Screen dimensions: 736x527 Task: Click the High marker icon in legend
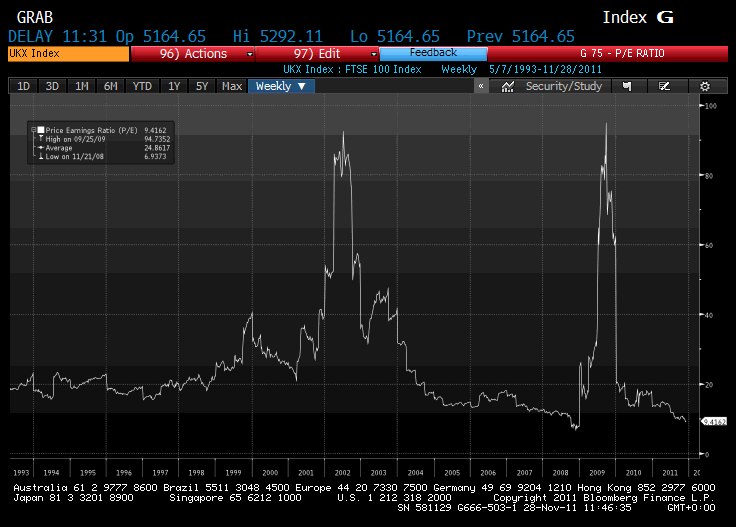click(40, 139)
